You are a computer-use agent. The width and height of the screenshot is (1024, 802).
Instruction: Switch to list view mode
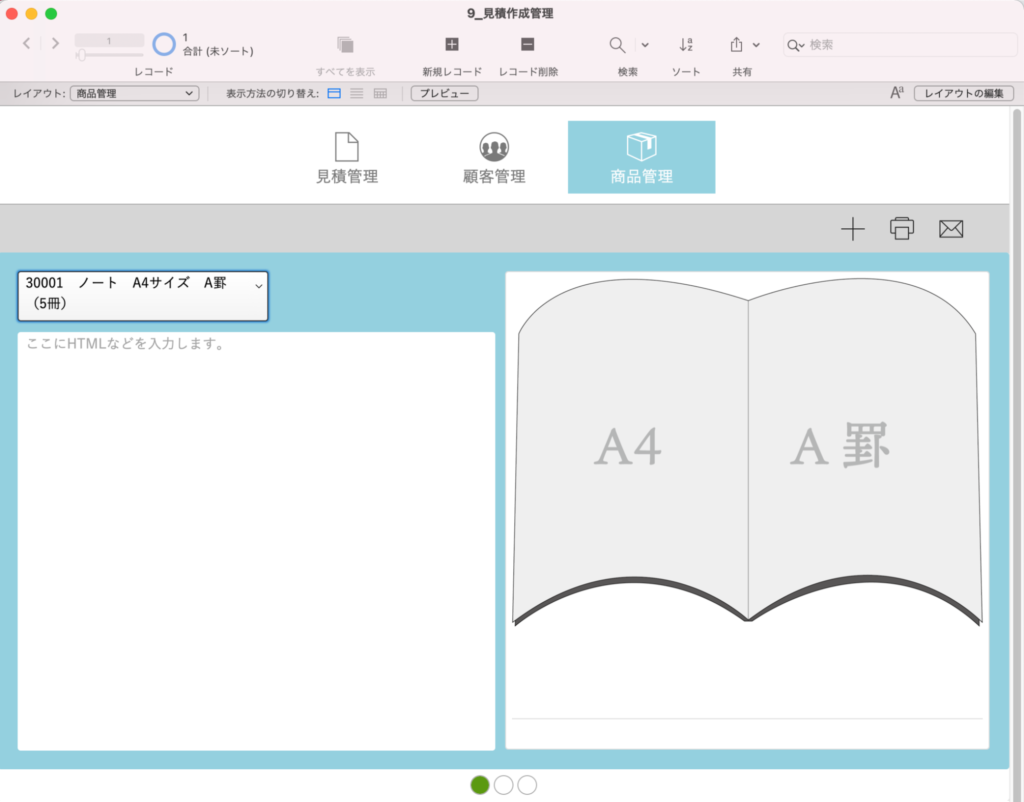point(356,93)
